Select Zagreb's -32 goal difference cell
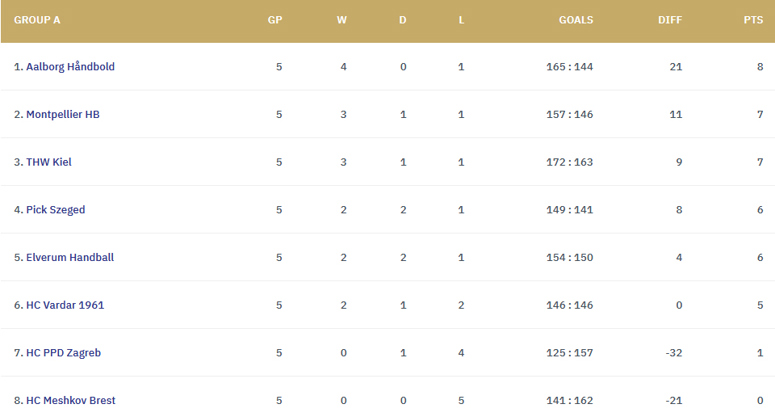The width and height of the screenshot is (775, 420). pos(674,353)
